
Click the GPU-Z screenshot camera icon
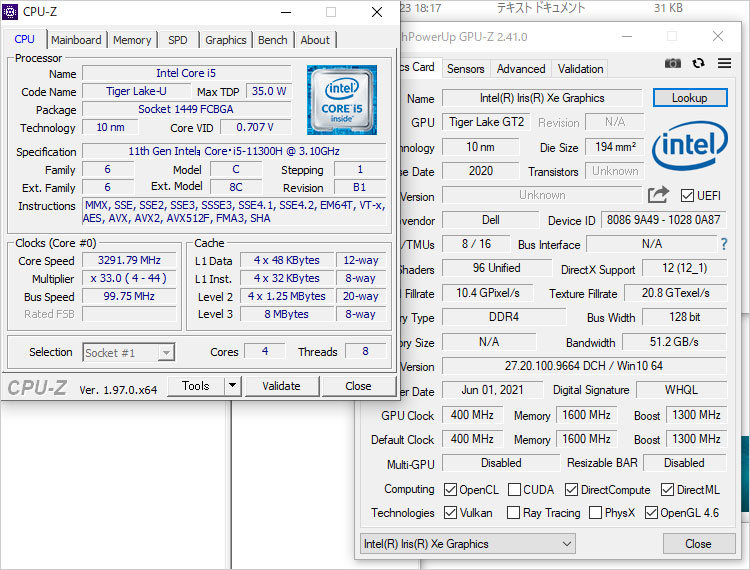[x=673, y=63]
